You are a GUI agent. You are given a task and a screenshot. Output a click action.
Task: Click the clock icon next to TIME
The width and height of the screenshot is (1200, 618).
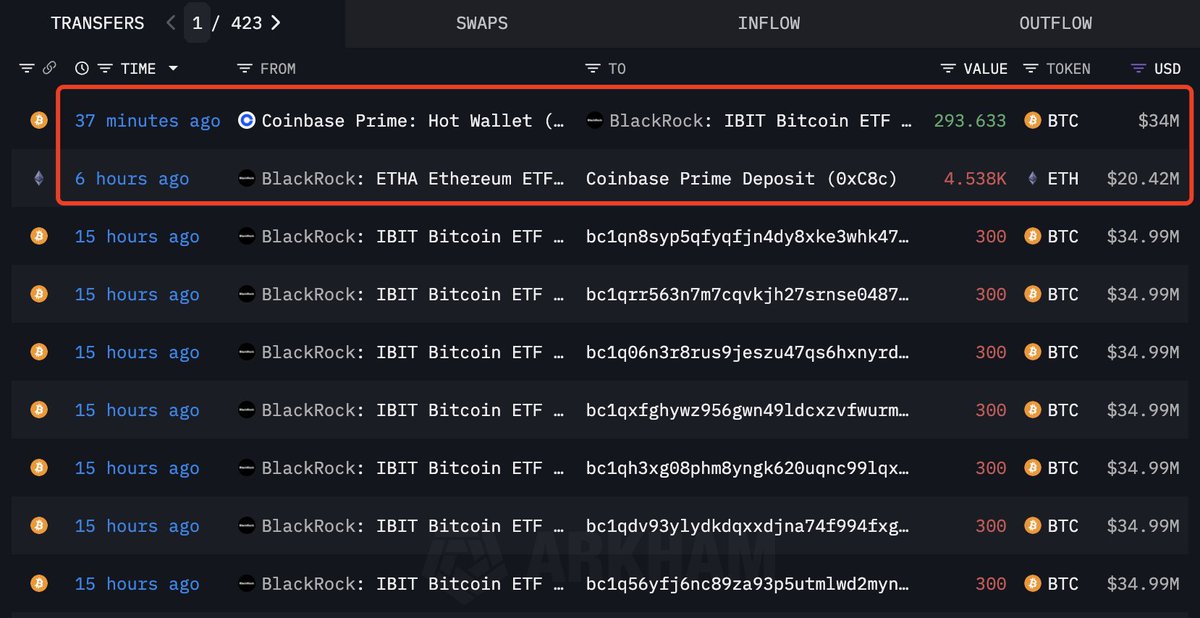82,68
